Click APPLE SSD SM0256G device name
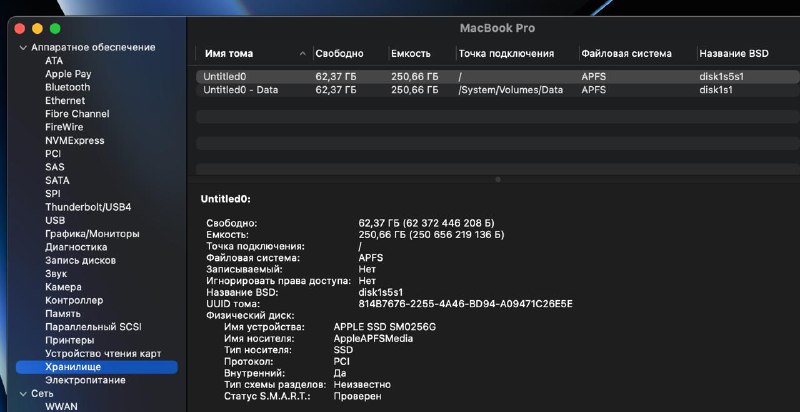The height and width of the screenshot is (412, 800). click(x=385, y=327)
